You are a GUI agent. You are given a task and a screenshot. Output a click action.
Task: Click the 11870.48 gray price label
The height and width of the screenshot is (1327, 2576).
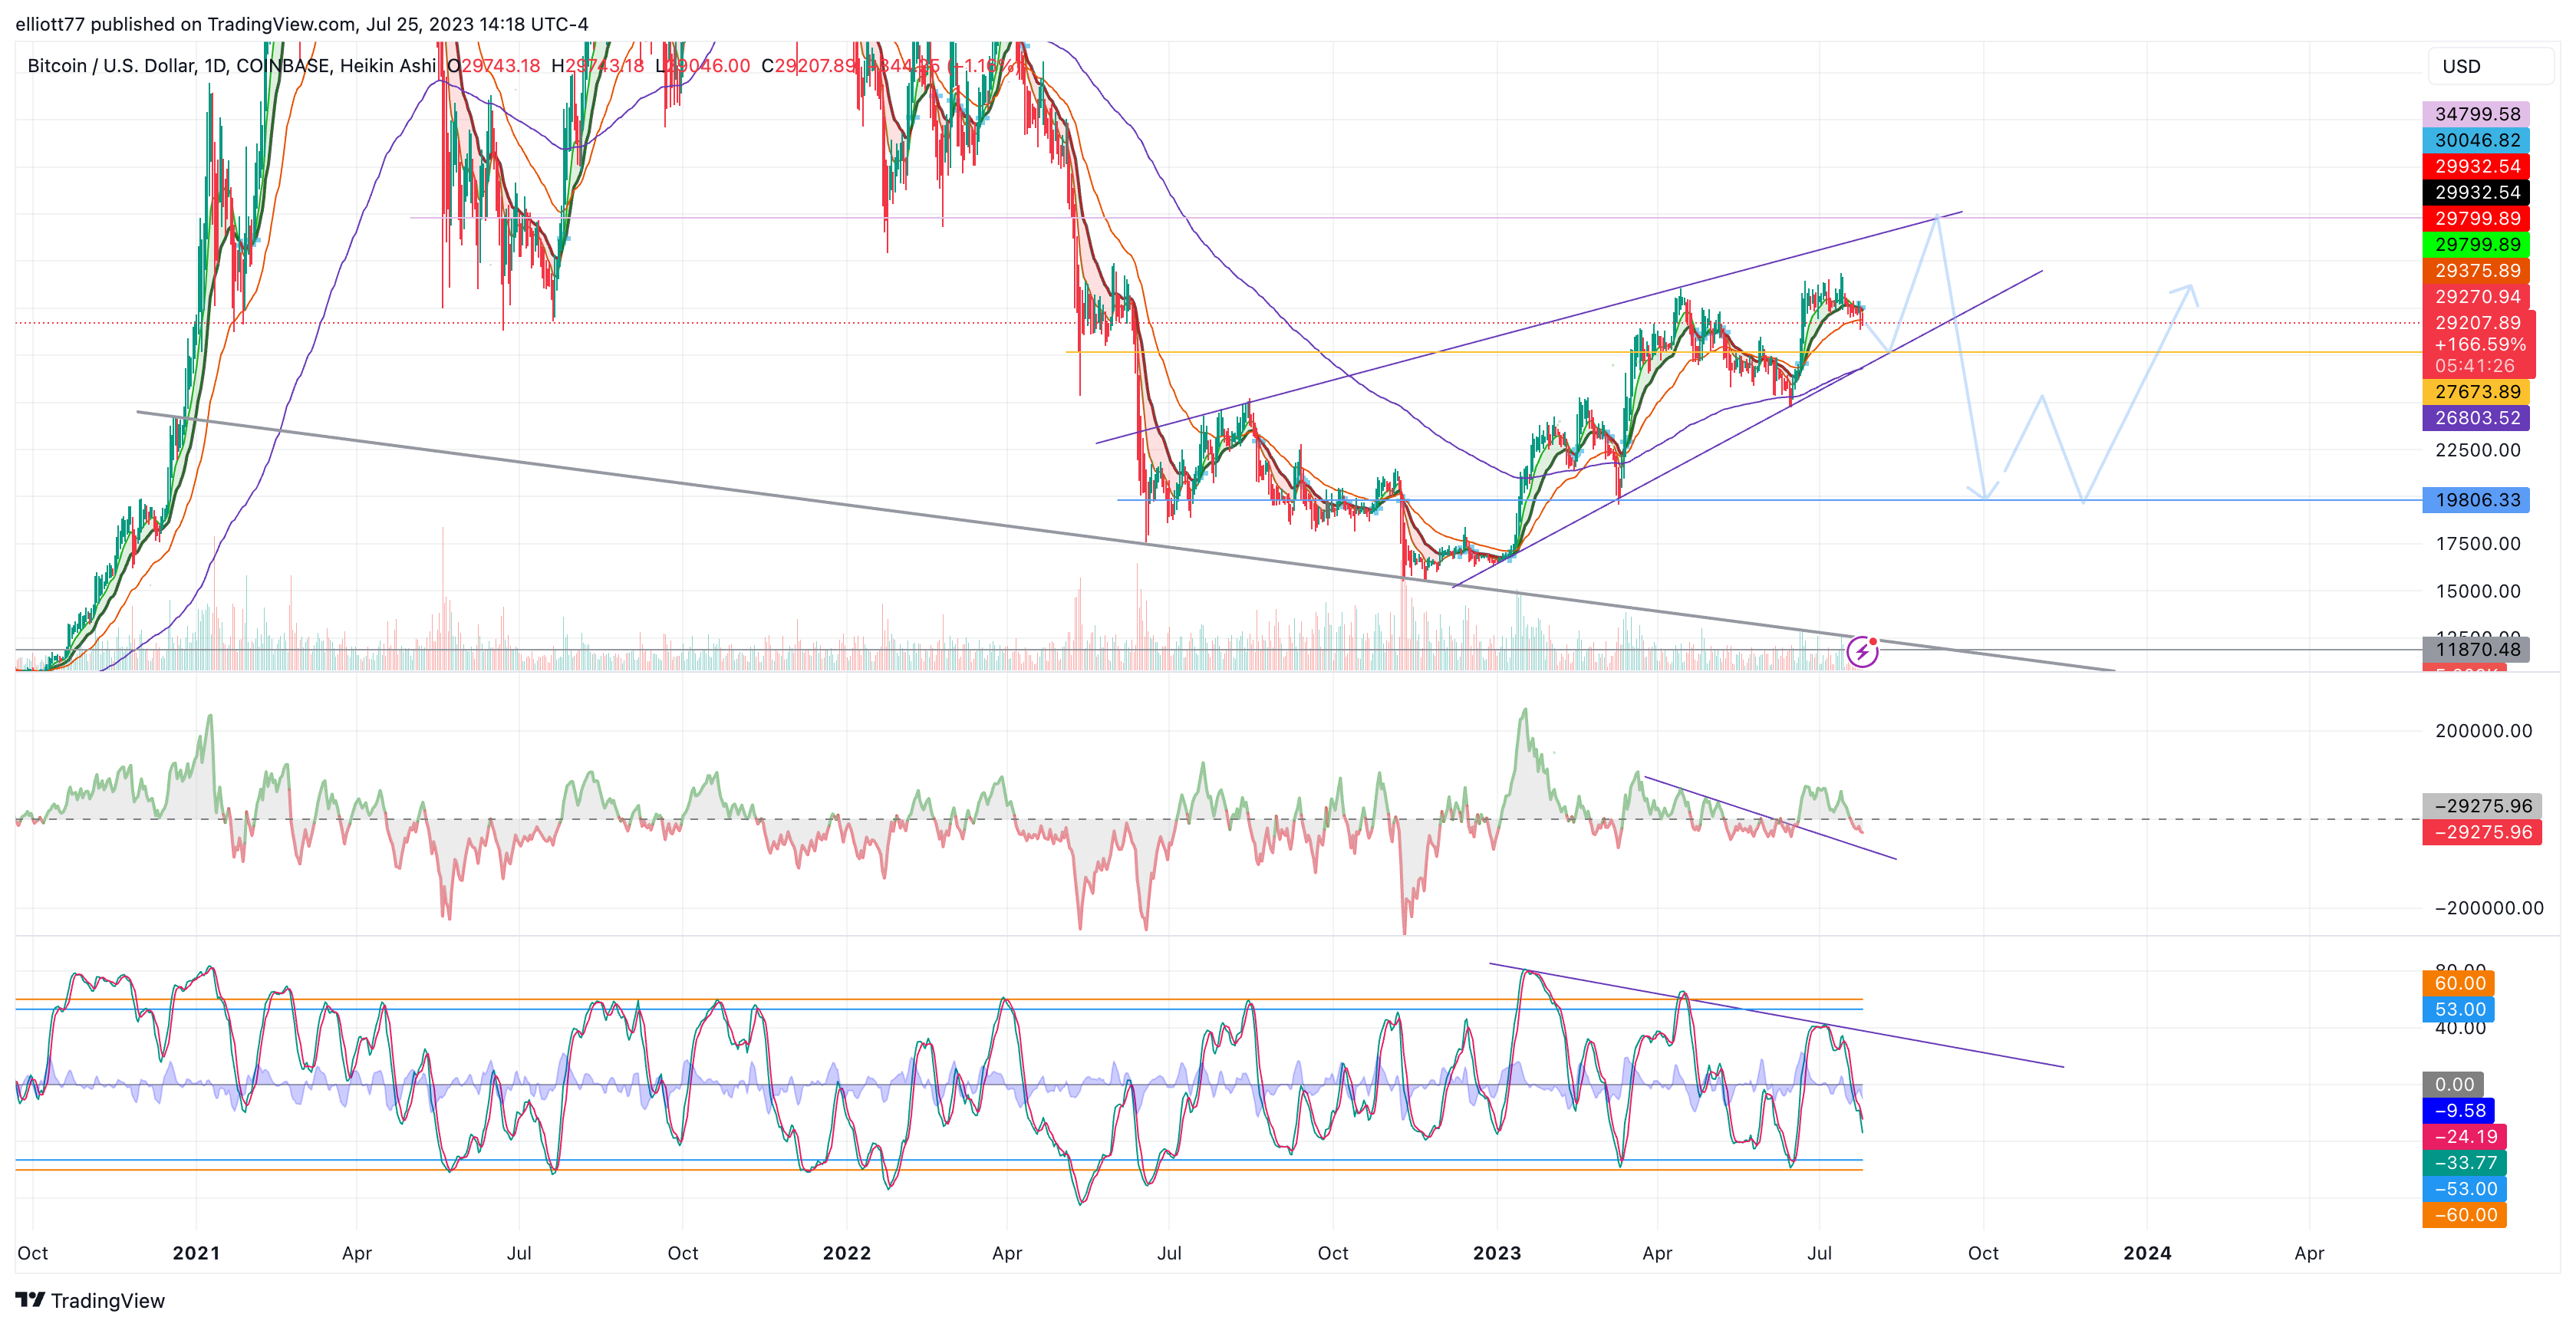coord(2476,650)
